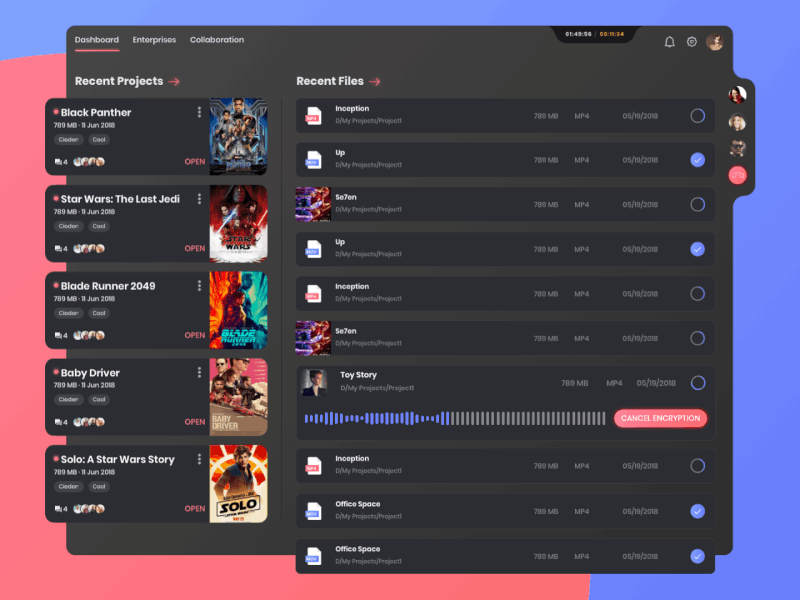Switch to the Enterprises tab
800x600 pixels.
pos(154,40)
